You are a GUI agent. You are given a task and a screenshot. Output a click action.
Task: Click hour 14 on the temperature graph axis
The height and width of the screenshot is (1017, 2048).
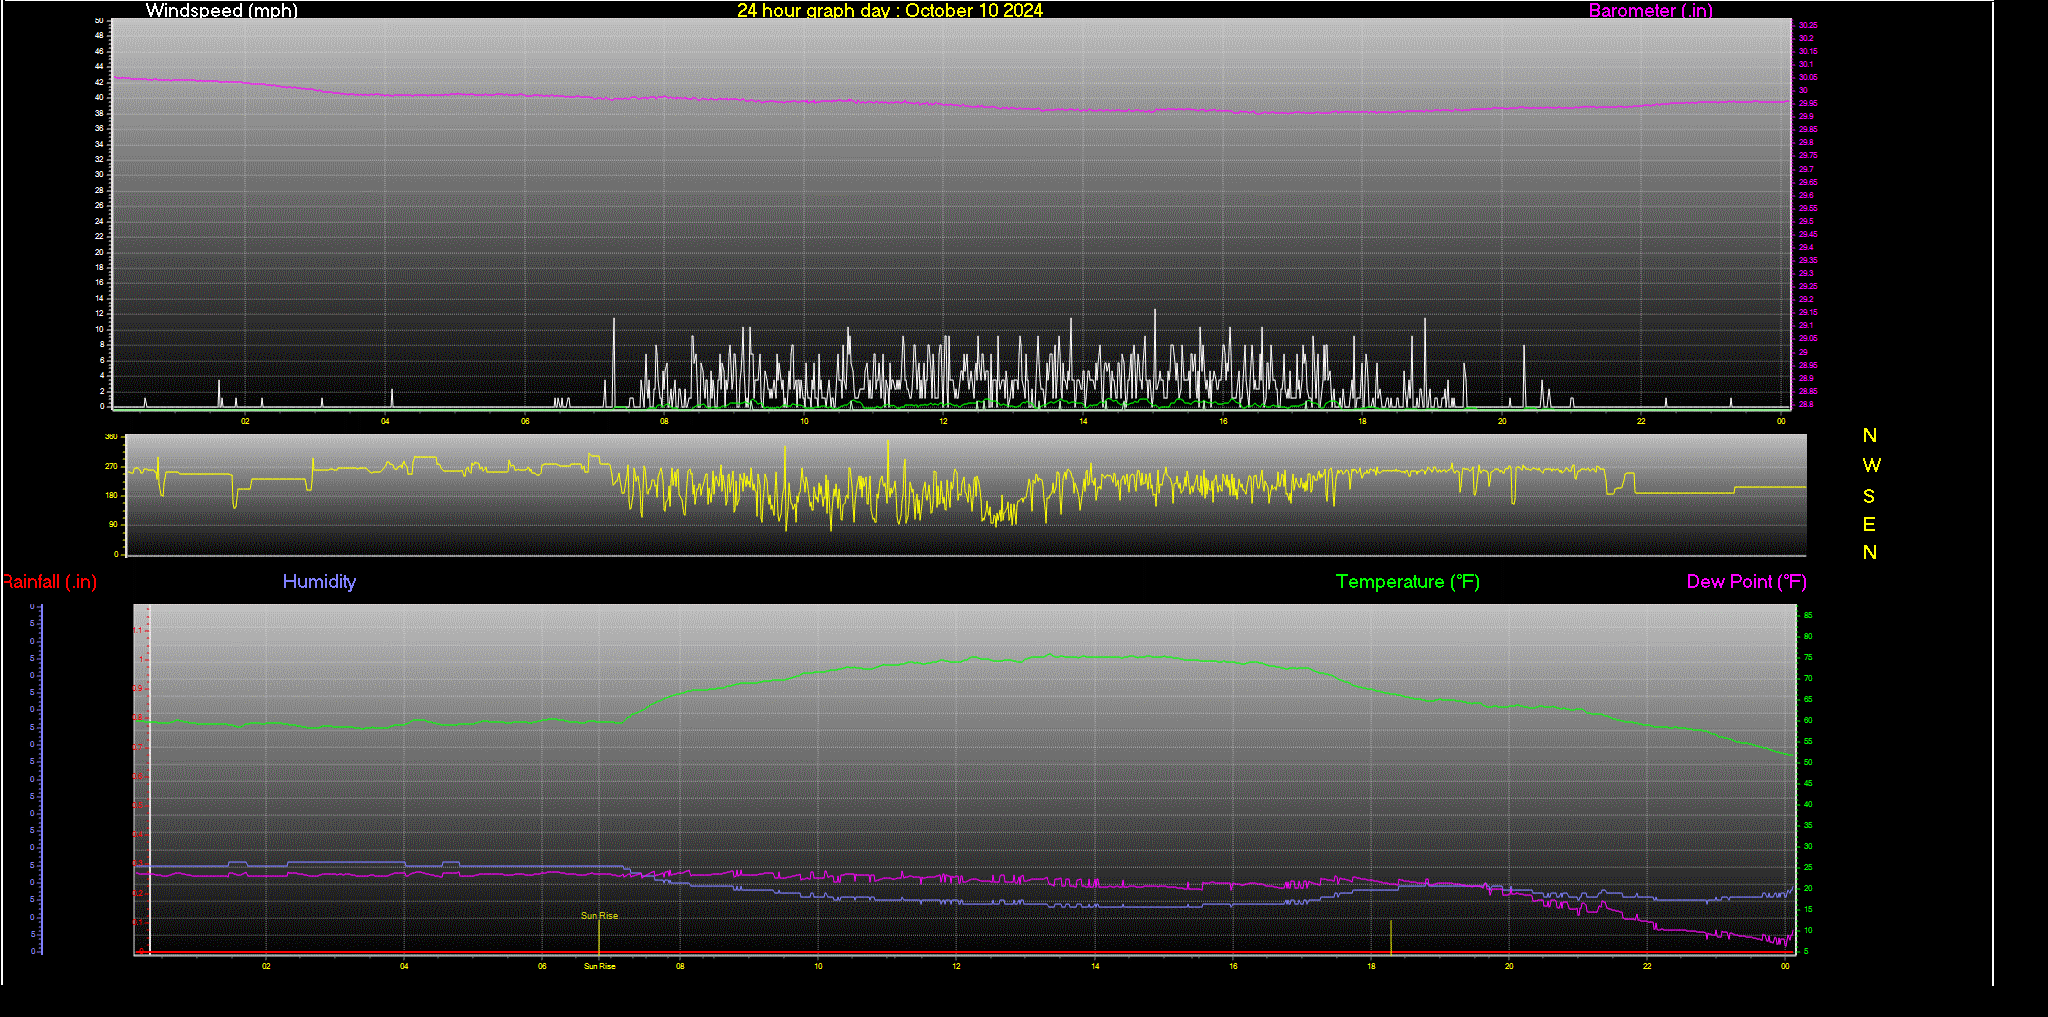[1095, 966]
